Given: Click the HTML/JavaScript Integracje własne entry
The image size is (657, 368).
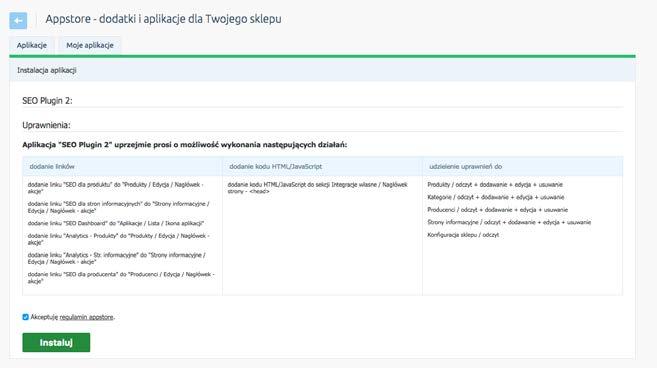Looking at the screenshot, I should pyautogui.click(x=318, y=188).
